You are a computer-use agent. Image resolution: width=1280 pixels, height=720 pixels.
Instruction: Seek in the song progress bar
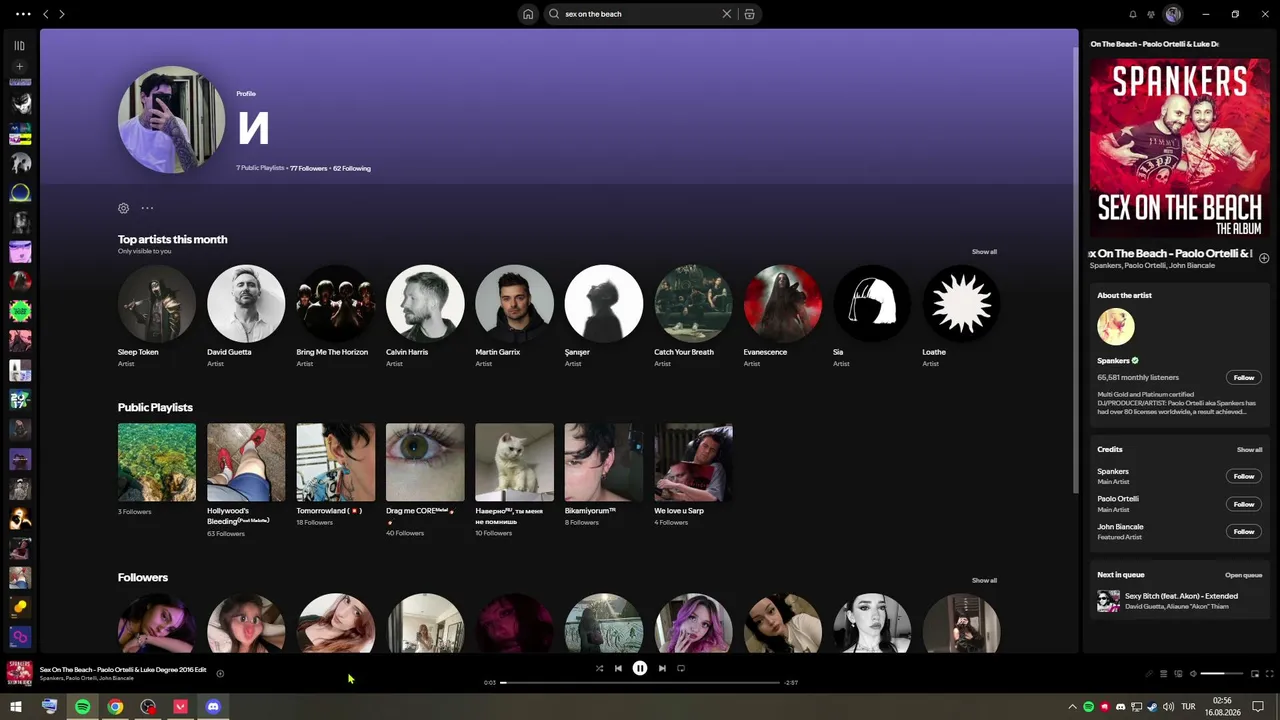click(640, 682)
